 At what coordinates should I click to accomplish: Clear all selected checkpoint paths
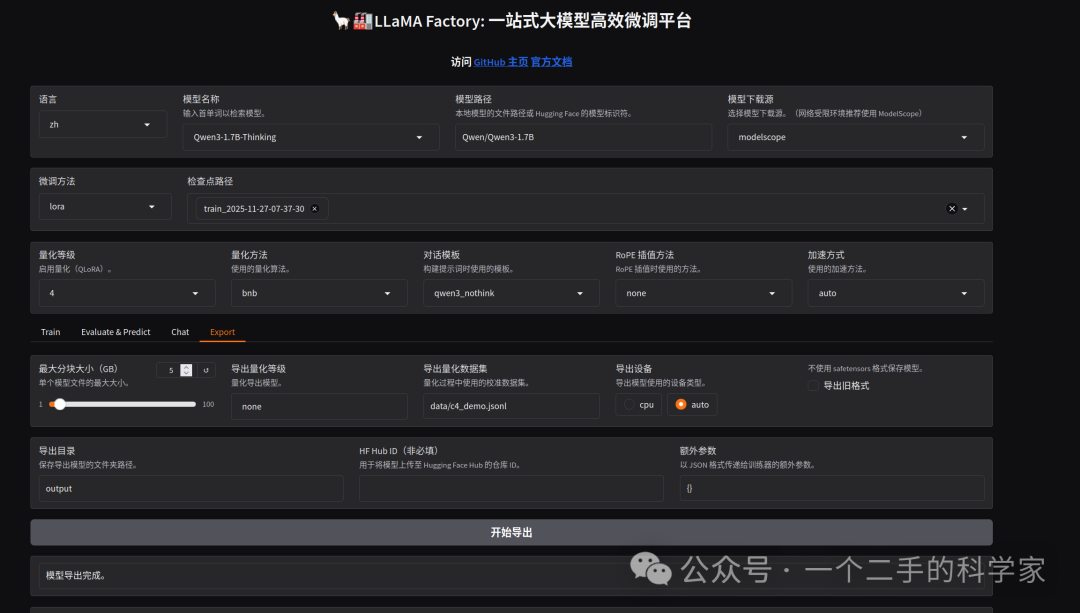pyautogui.click(x=952, y=209)
